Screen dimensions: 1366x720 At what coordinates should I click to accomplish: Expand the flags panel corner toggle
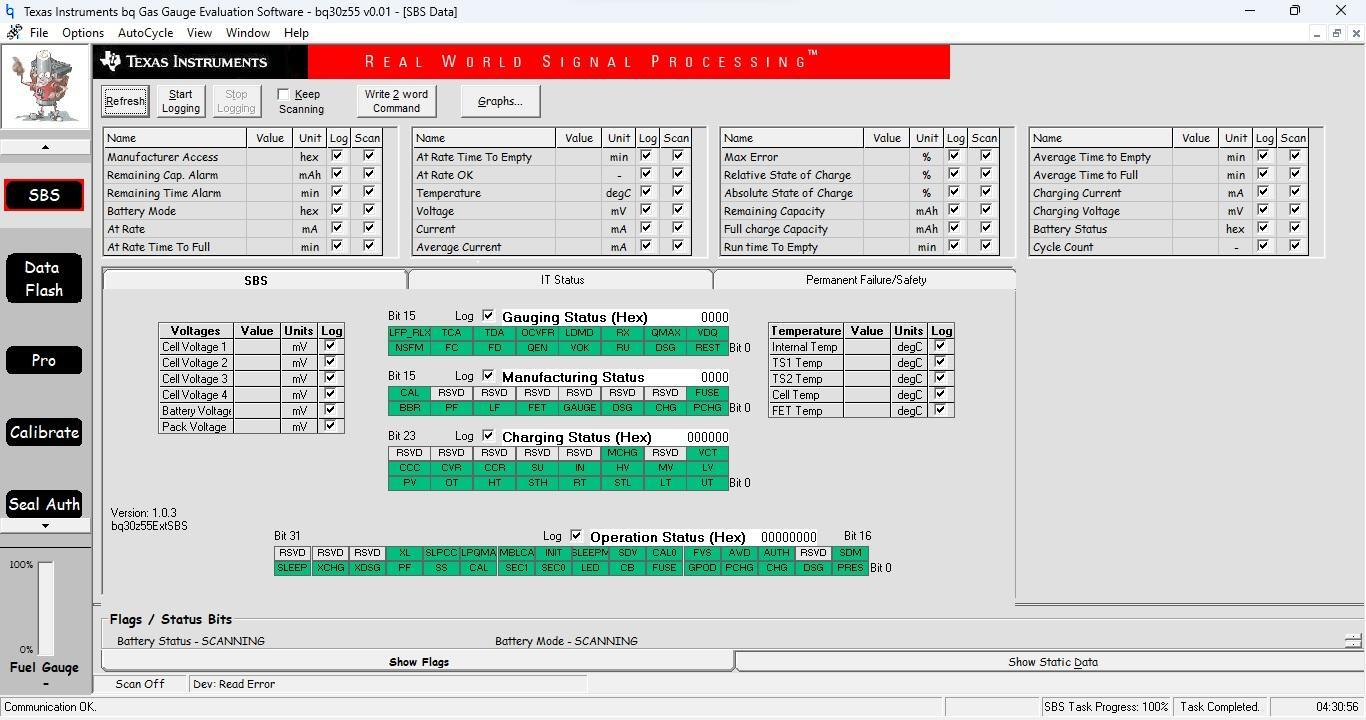(x=1353, y=640)
